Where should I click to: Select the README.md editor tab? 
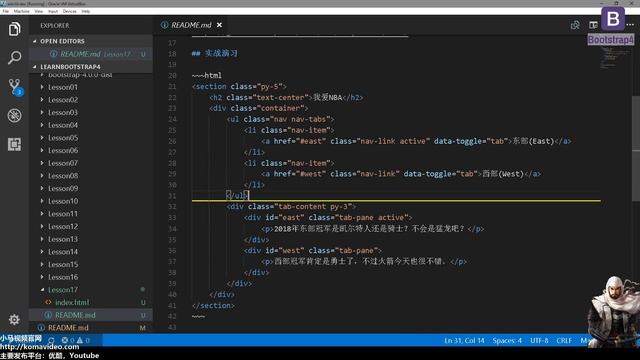coord(191,25)
